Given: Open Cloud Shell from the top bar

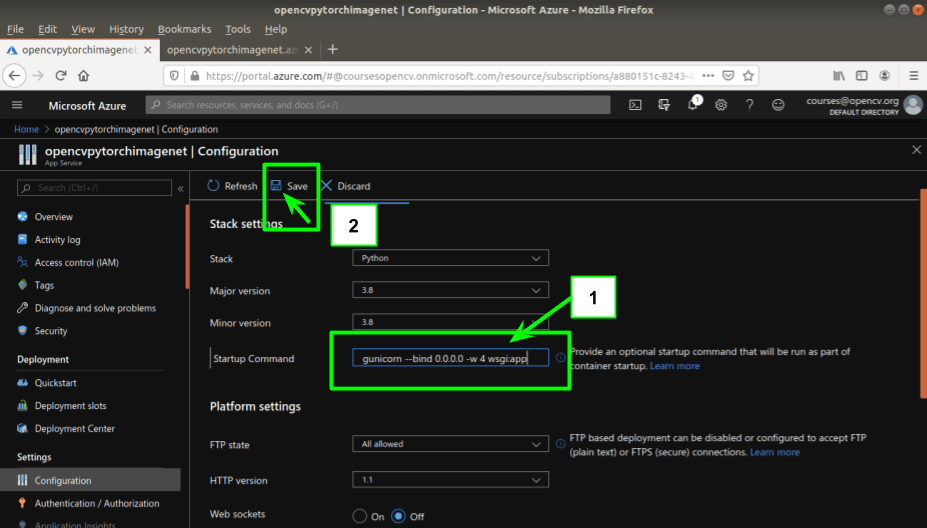Looking at the screenshot, I should [x=635, y=105].
